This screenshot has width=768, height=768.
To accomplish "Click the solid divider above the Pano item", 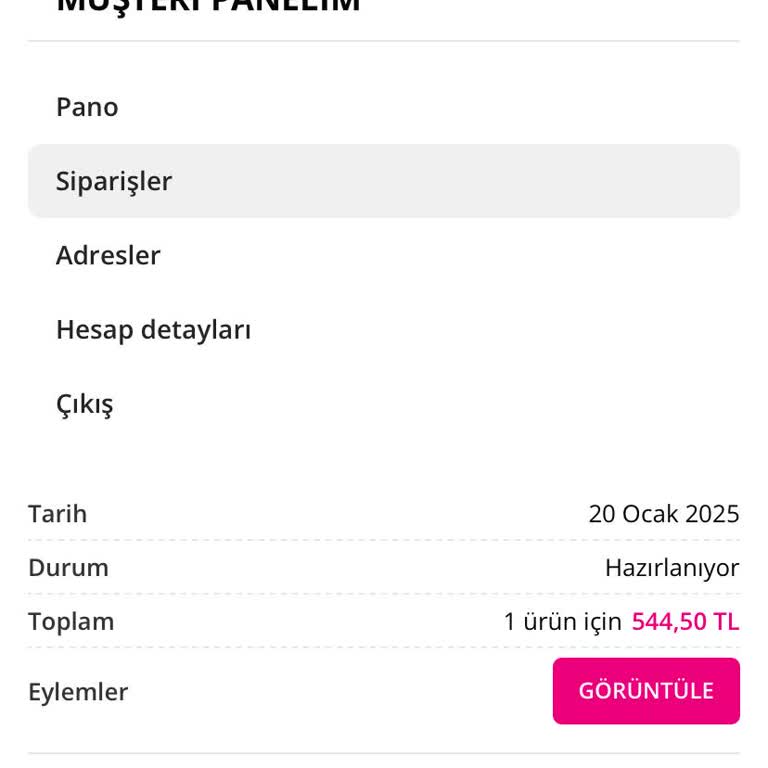I will coord(384,41).
